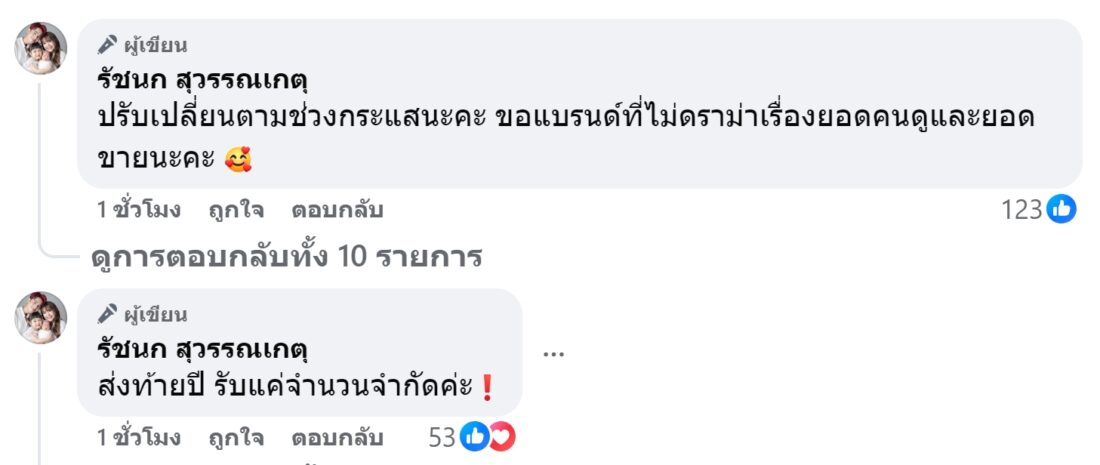View the 123 reactions count
This screenshot has width=1100, height=465.
1021,210
